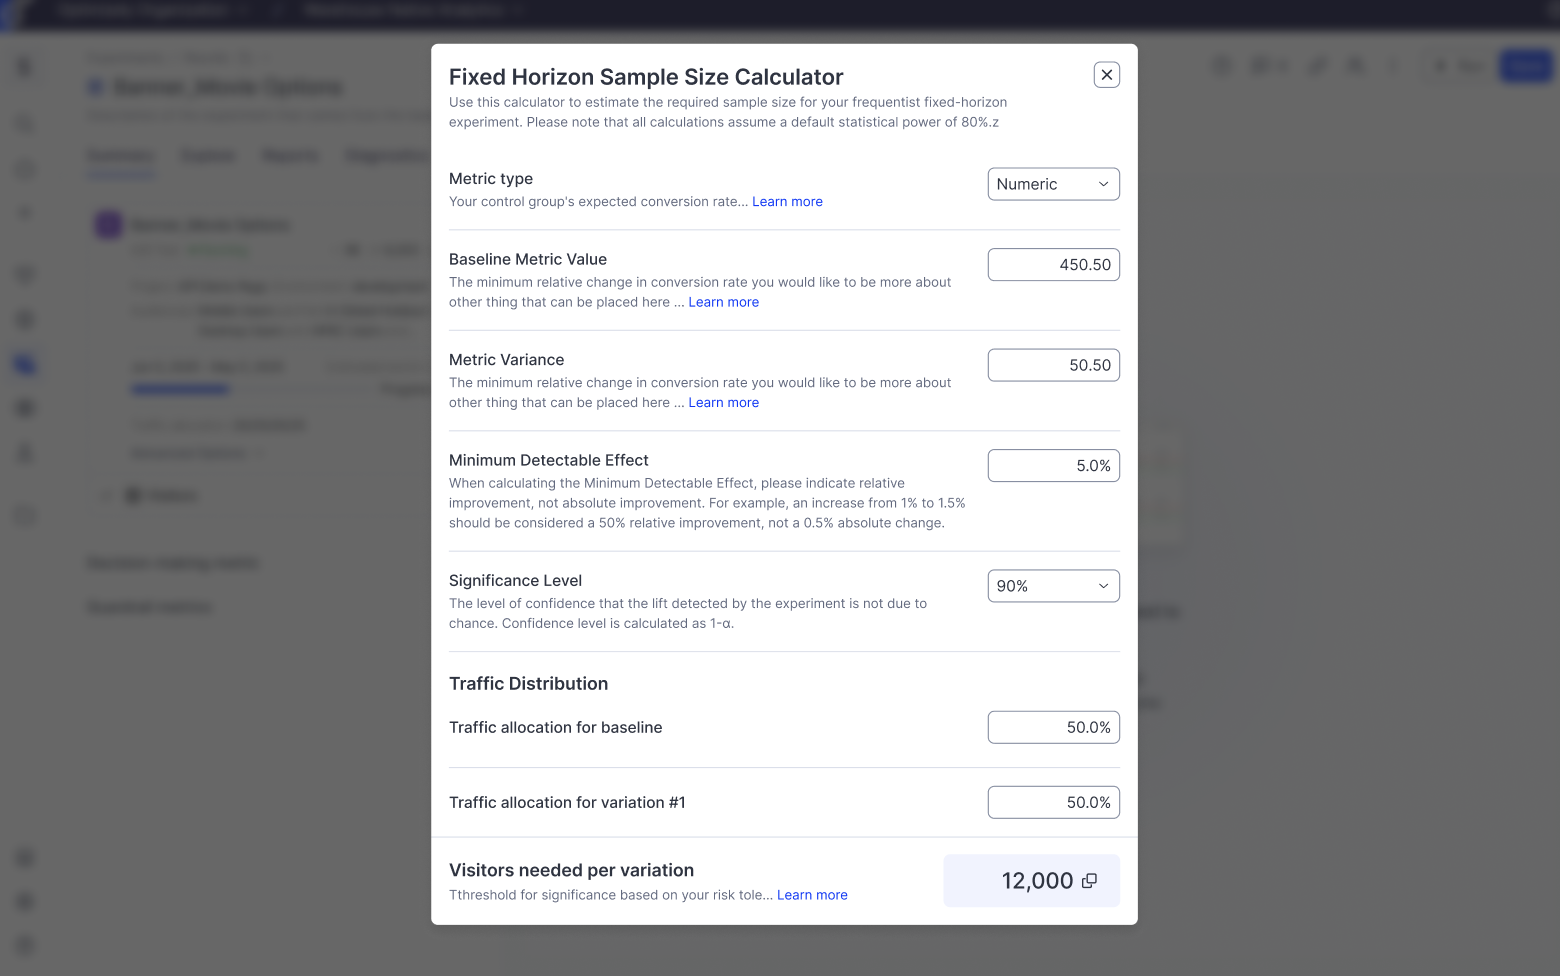Open the Metric type Numeric dropdown
Viewport: 1560px width, 976px height.
coord(1053,184)
